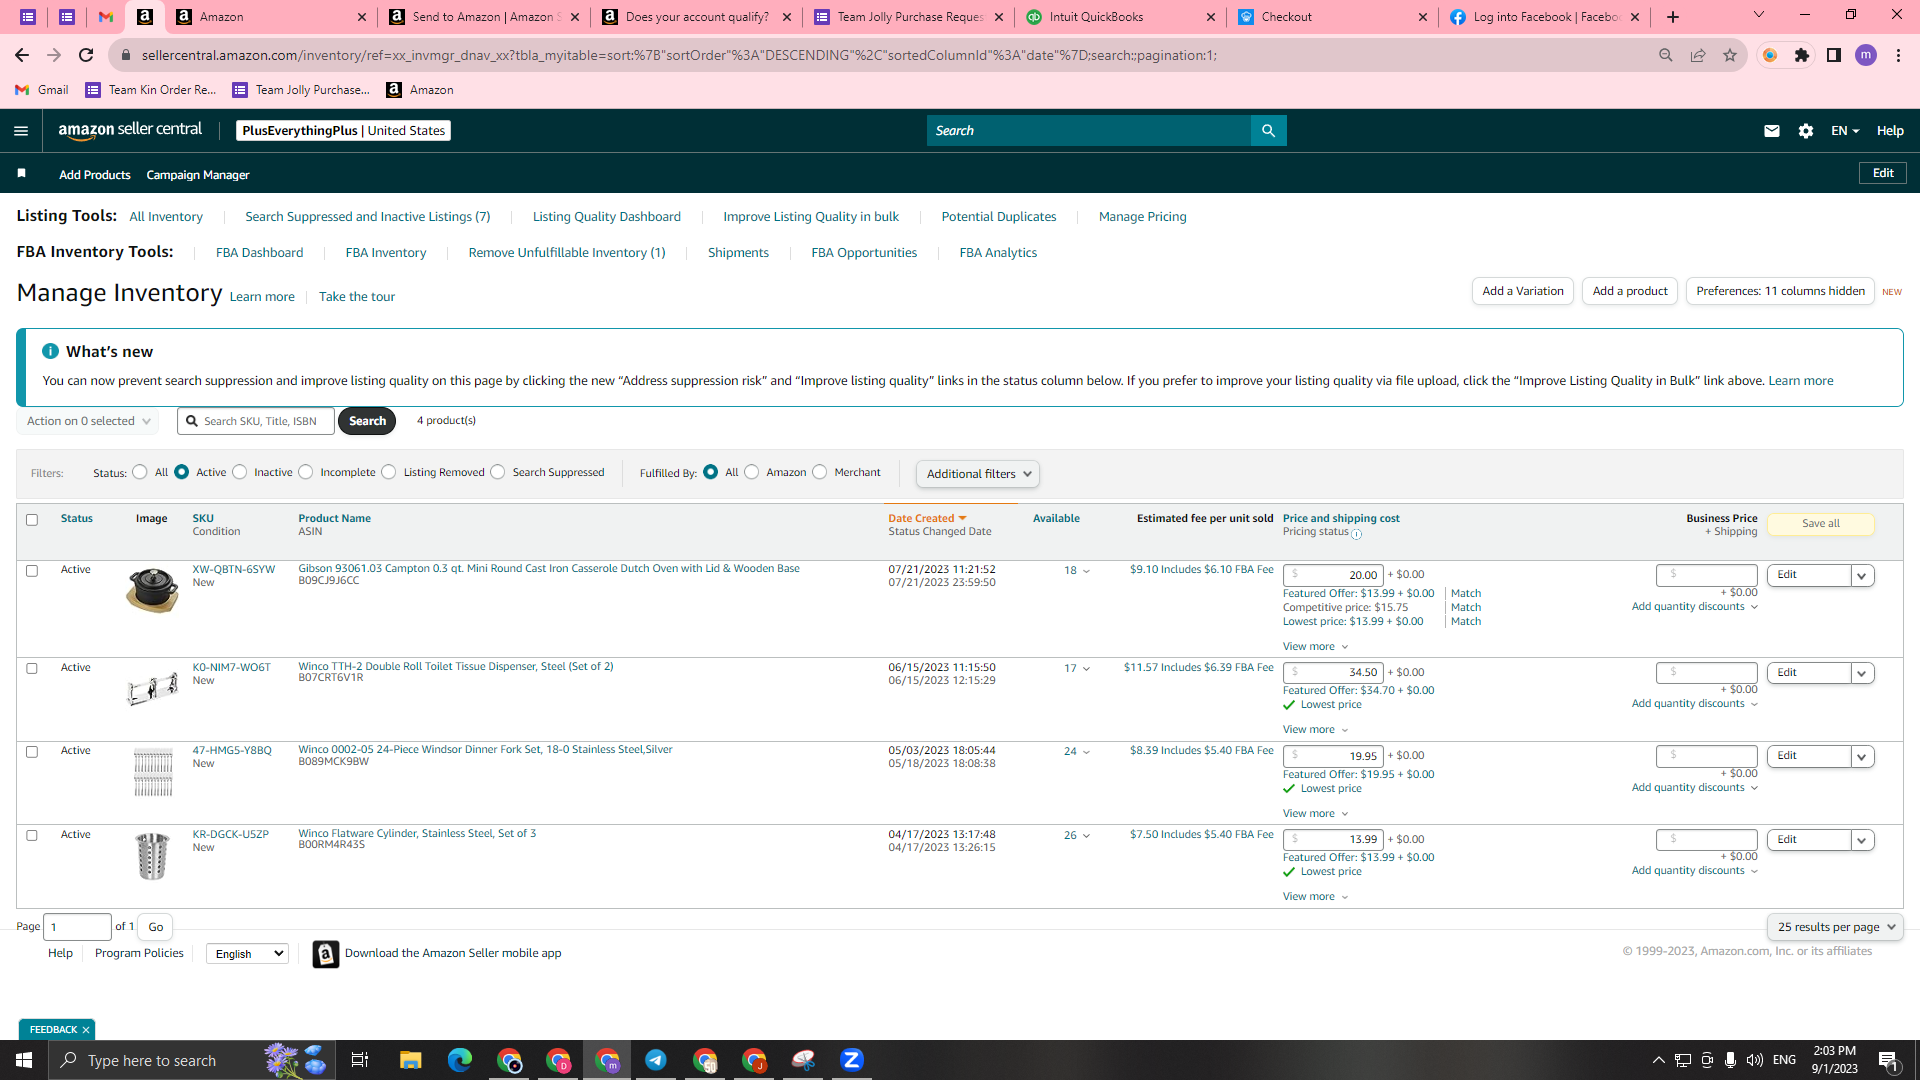The image size is (1920, 1080).
Task: Open Preferences: 11 columns hidden
Action: click(1780, 291)
